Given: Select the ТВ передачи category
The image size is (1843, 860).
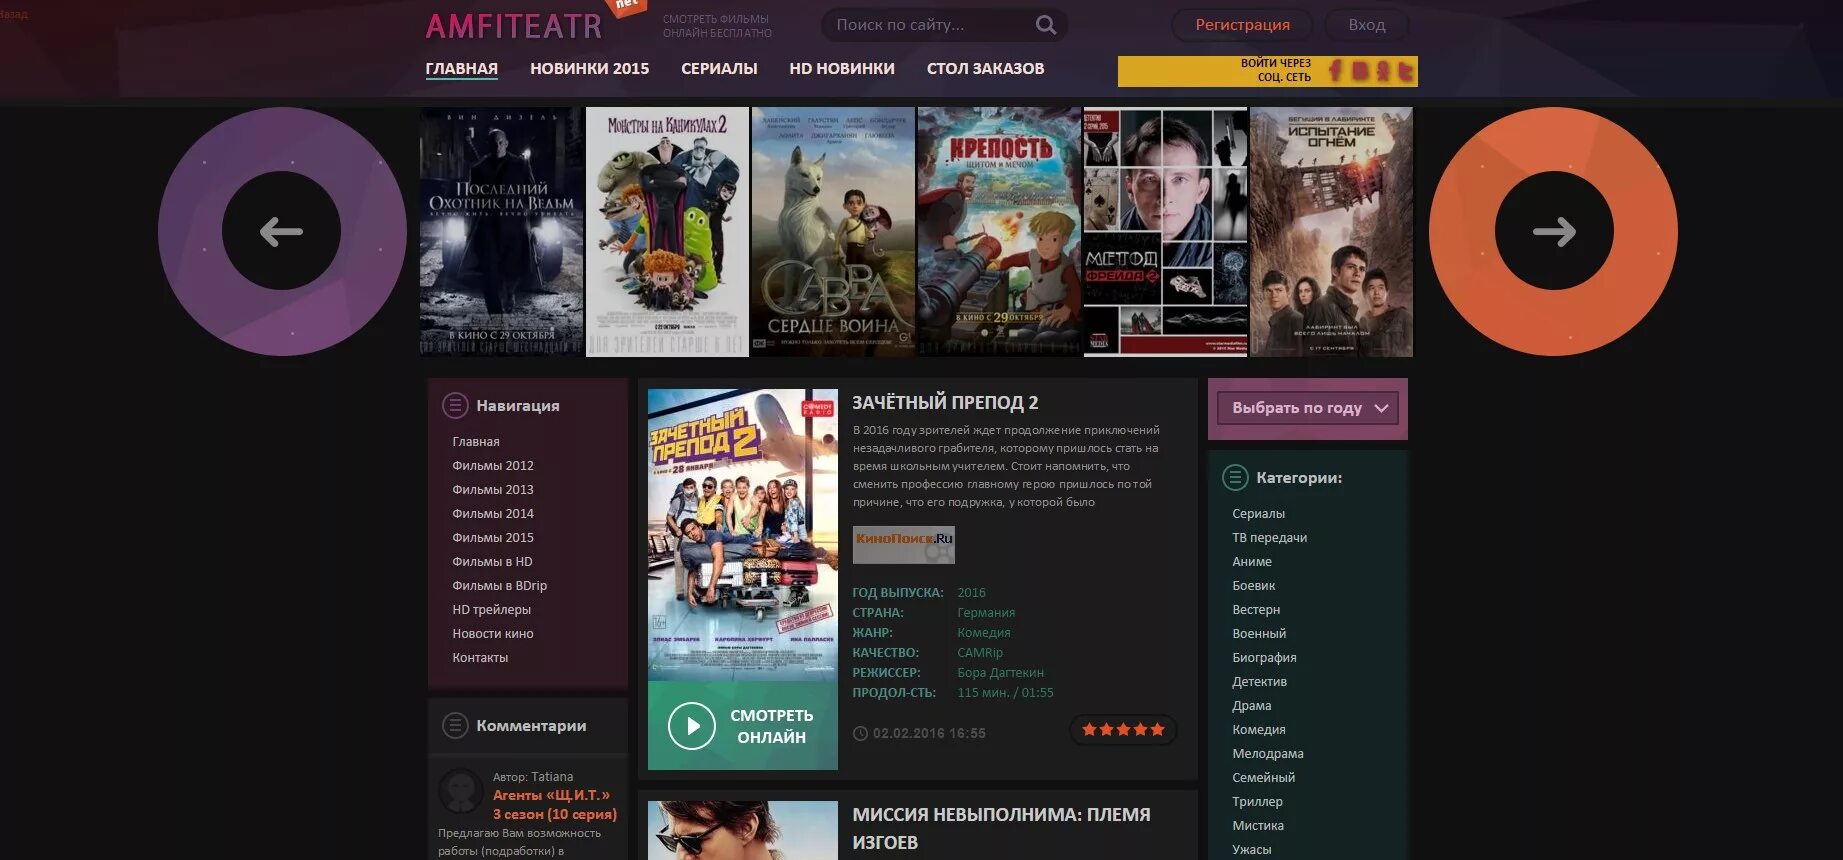Looking at the screenshot, I should point(1270,538).
